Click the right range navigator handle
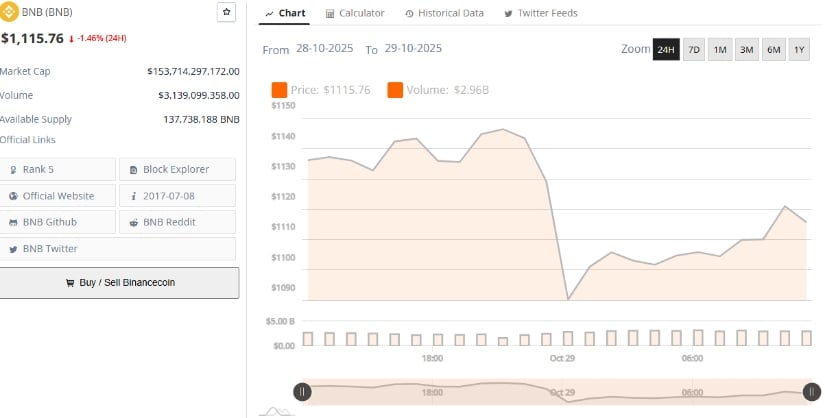Screen dimensions: 825x418 (x=812, y=392)
